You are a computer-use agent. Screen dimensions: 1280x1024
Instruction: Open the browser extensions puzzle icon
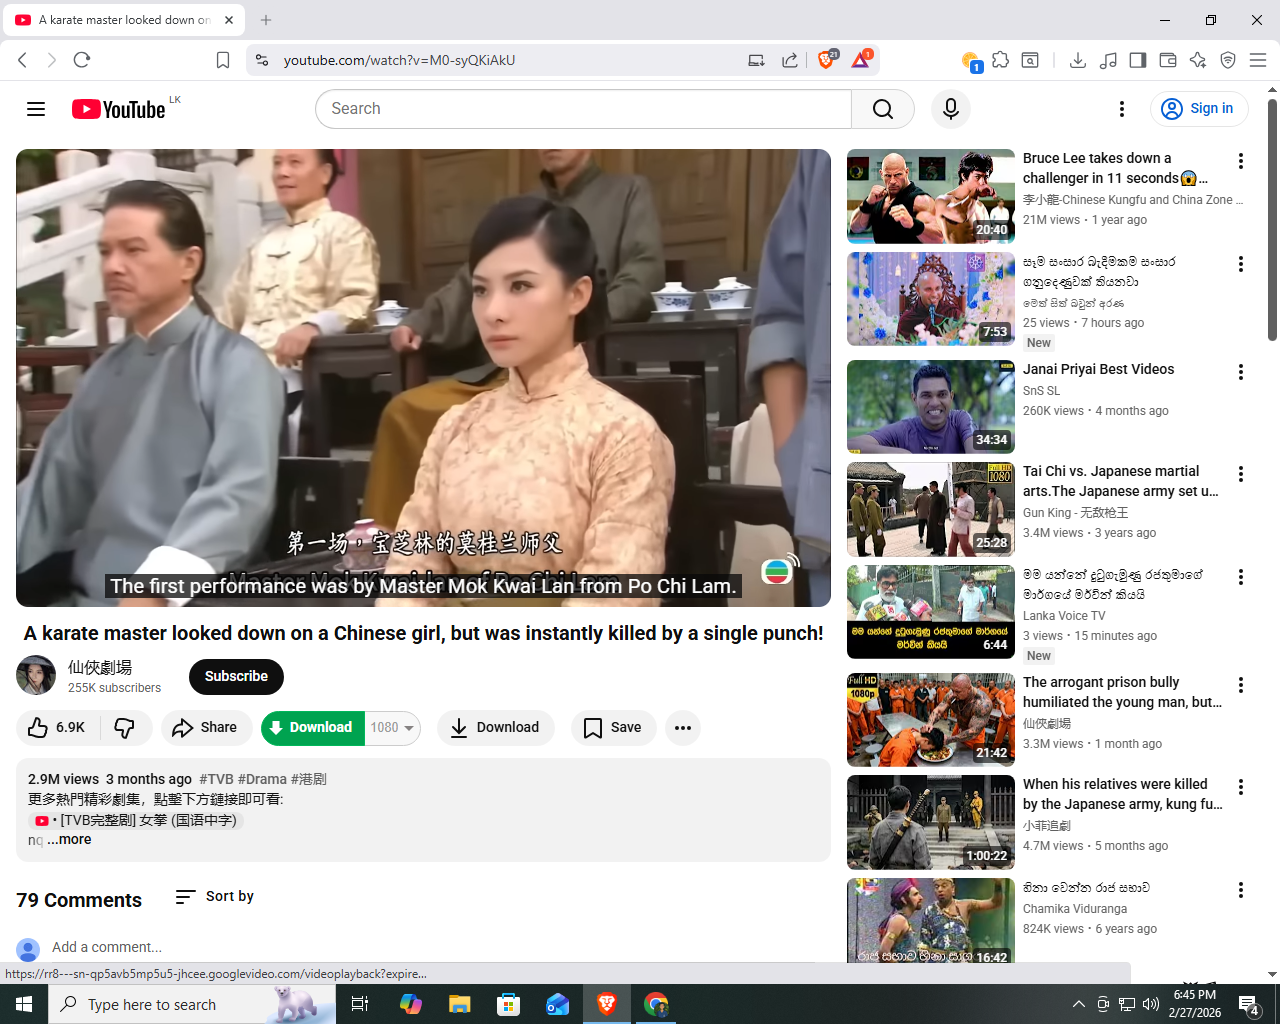pyautogui.click(x=1000, y=60)
